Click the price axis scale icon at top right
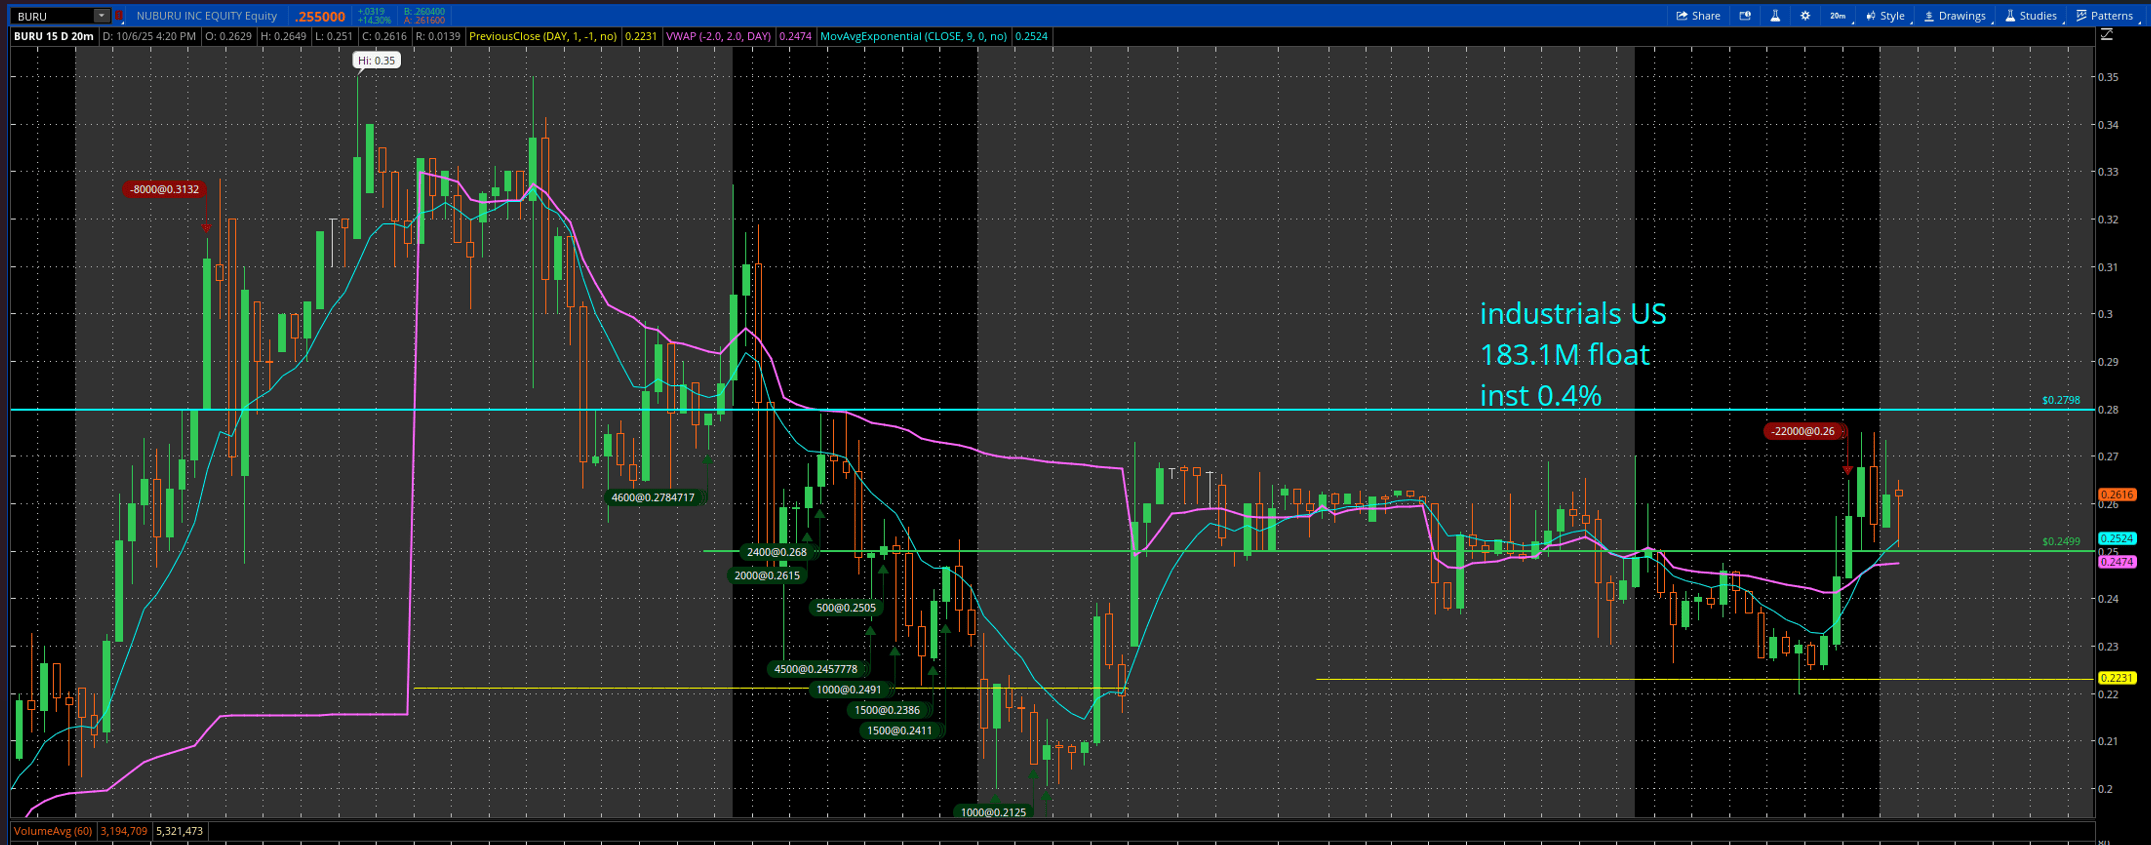This screenshot has height=845, width=2151. (2107, 35)
